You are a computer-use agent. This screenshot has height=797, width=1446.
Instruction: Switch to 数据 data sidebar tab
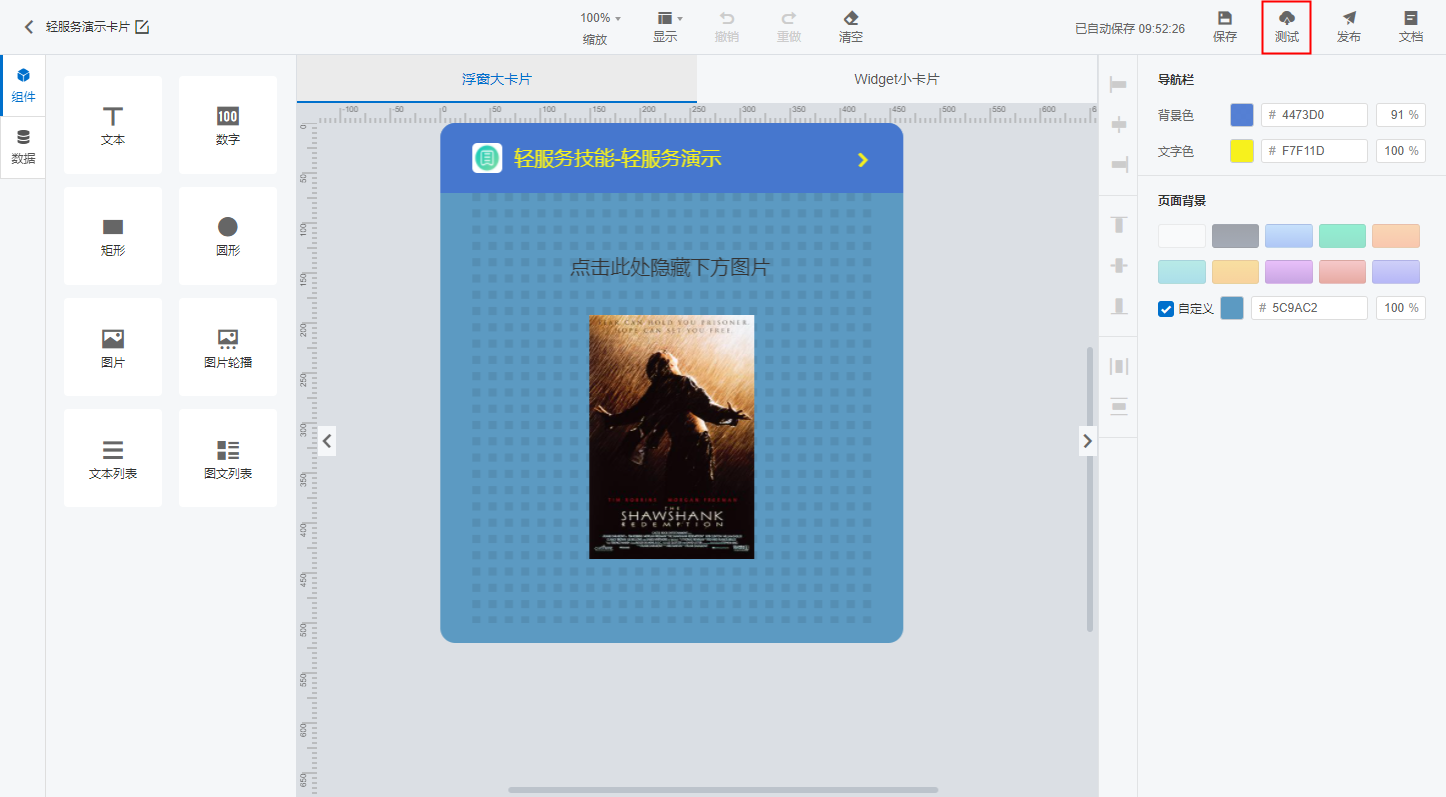(x=23, y=147)
